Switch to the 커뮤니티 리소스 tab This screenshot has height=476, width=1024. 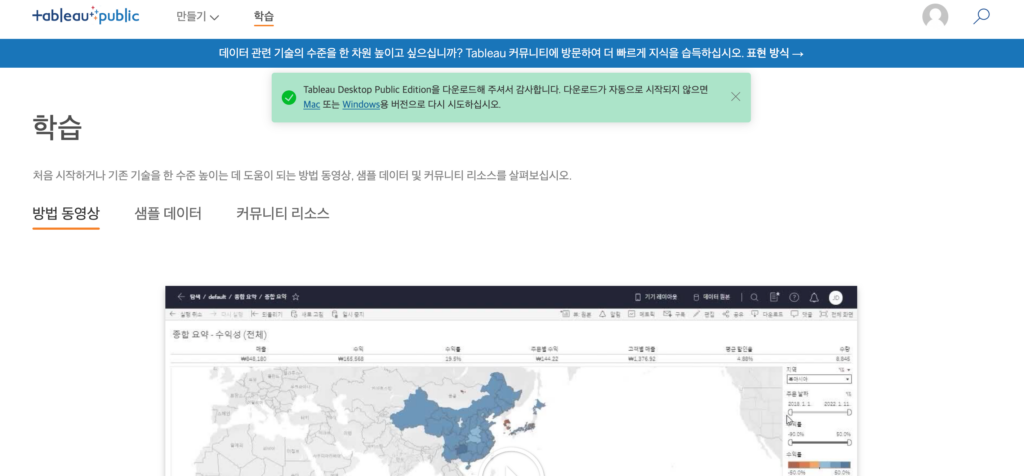283,214
